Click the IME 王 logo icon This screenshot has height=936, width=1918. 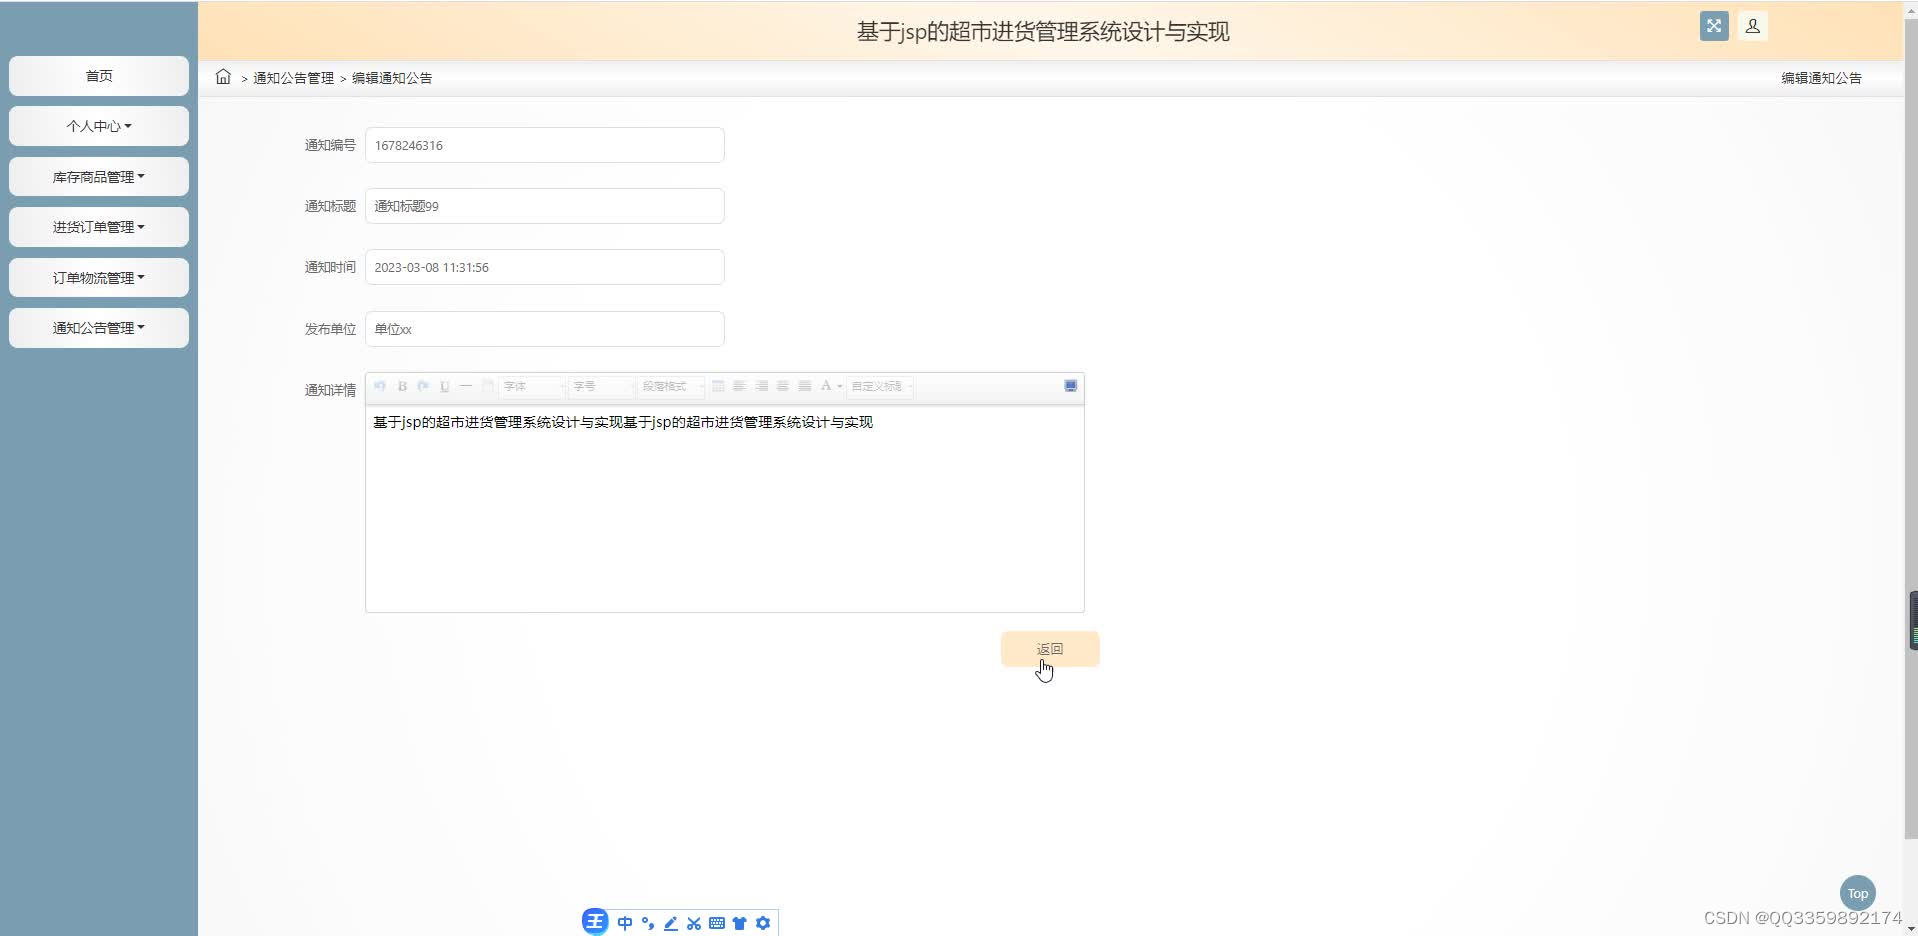pos(595,922)
